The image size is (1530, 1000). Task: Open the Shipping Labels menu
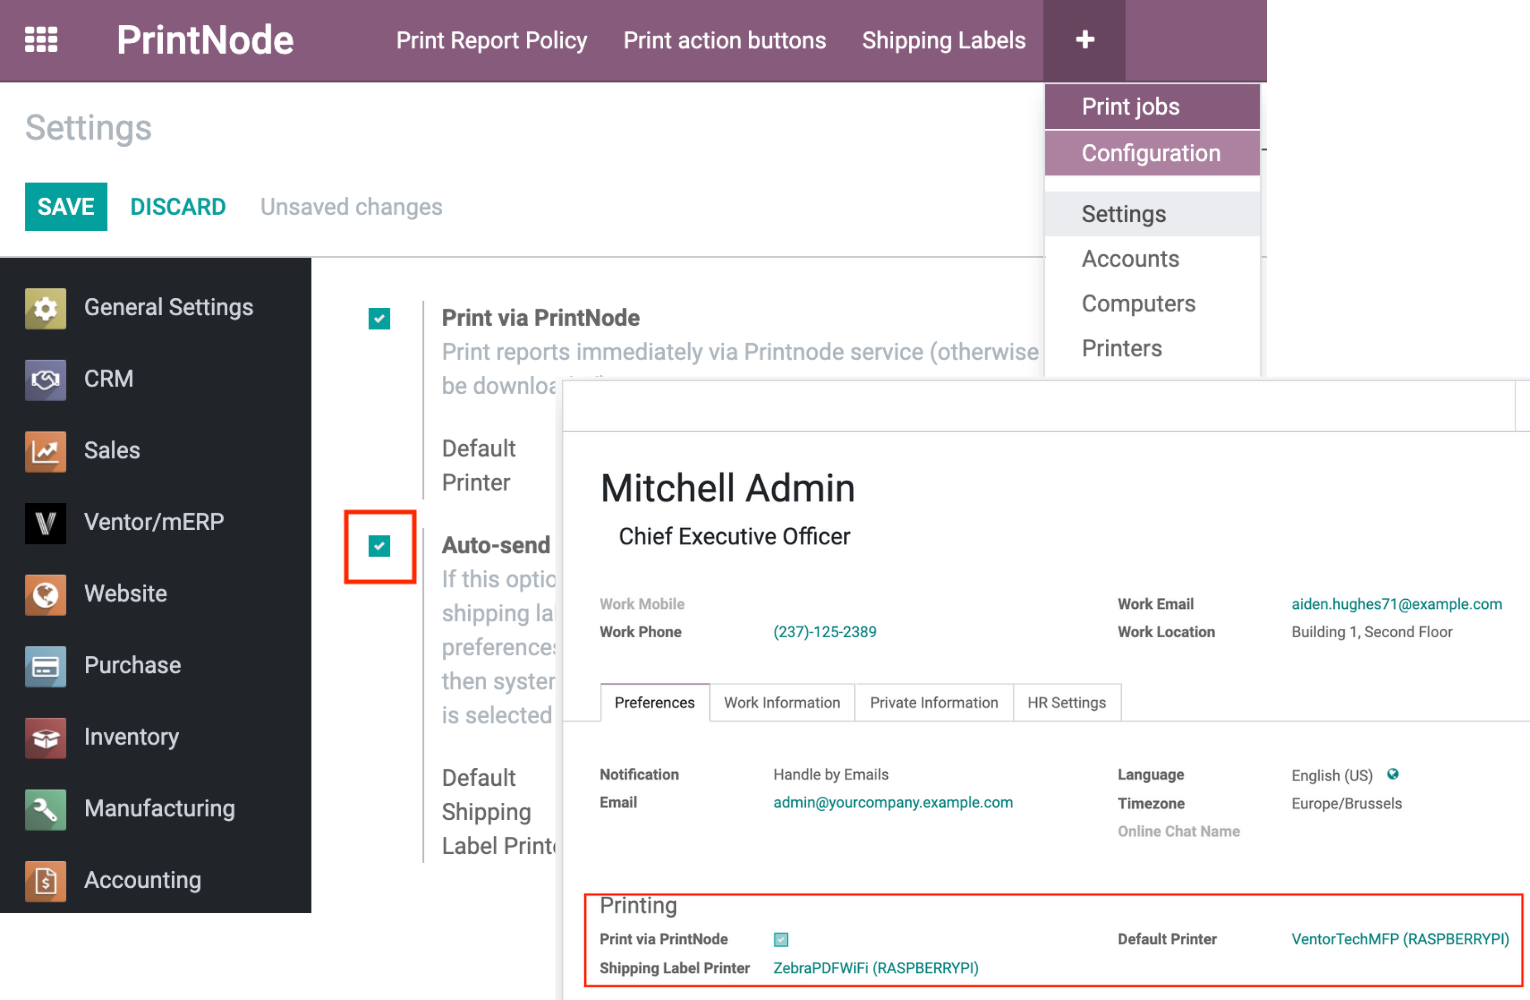[x=943, y=40]
